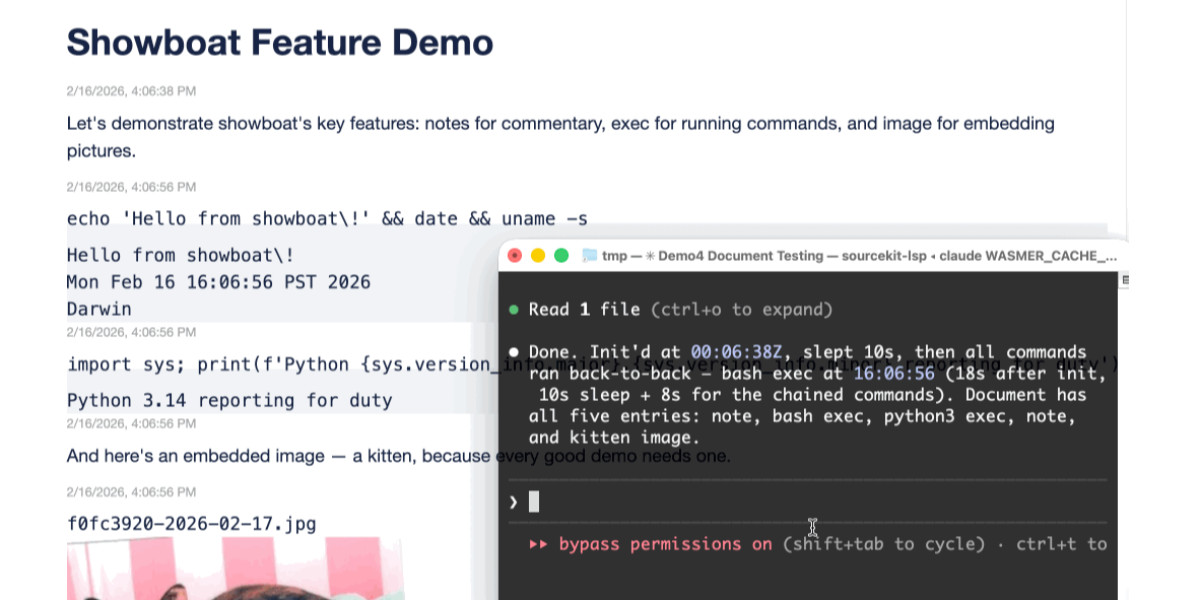The image size is (1200, 600).
Task: Click the import sys Python command block
Action: click(280, 364)
